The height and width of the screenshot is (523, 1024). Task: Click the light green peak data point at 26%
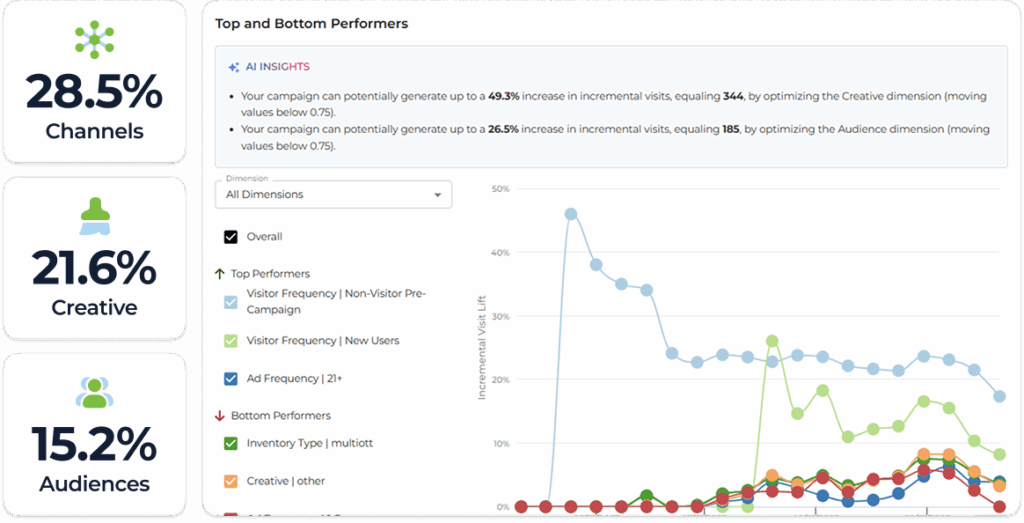(772, 341)
